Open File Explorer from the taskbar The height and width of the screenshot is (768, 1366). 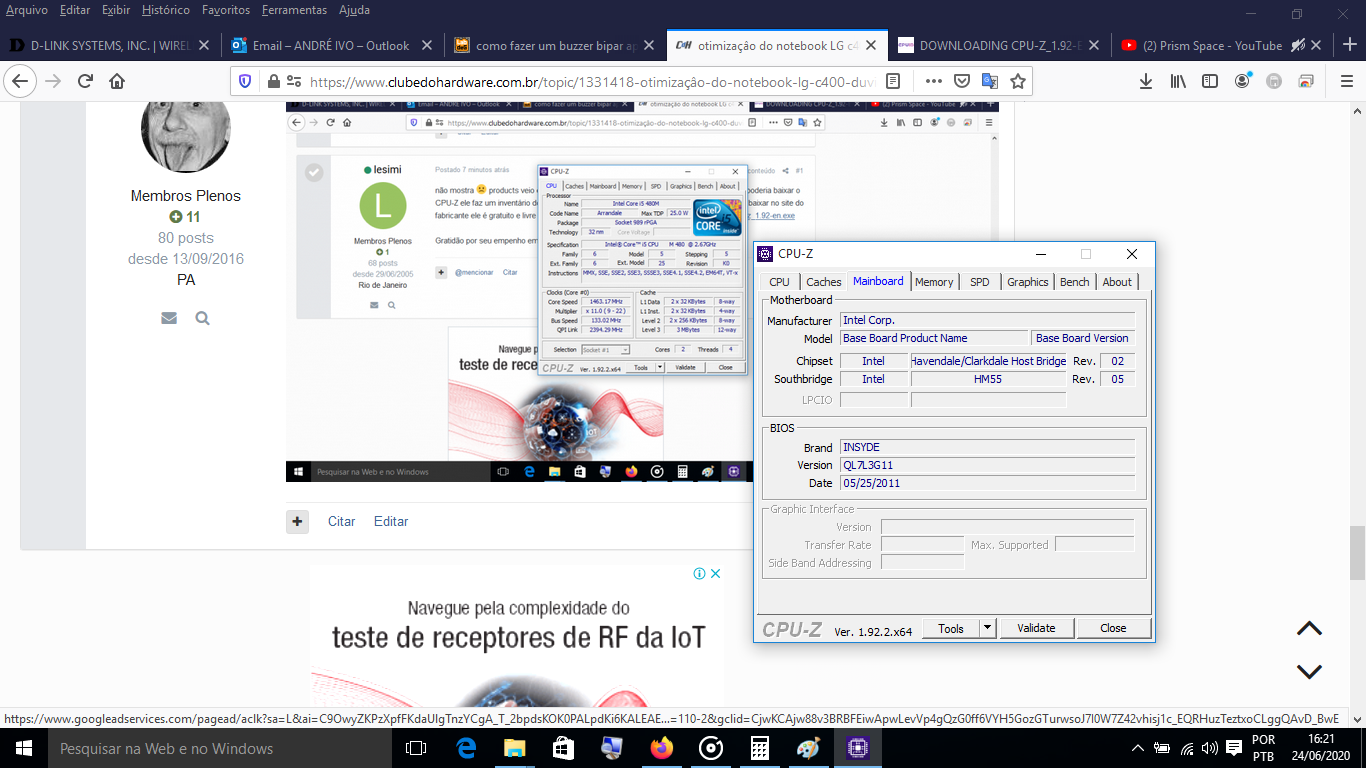click(514, 748)
